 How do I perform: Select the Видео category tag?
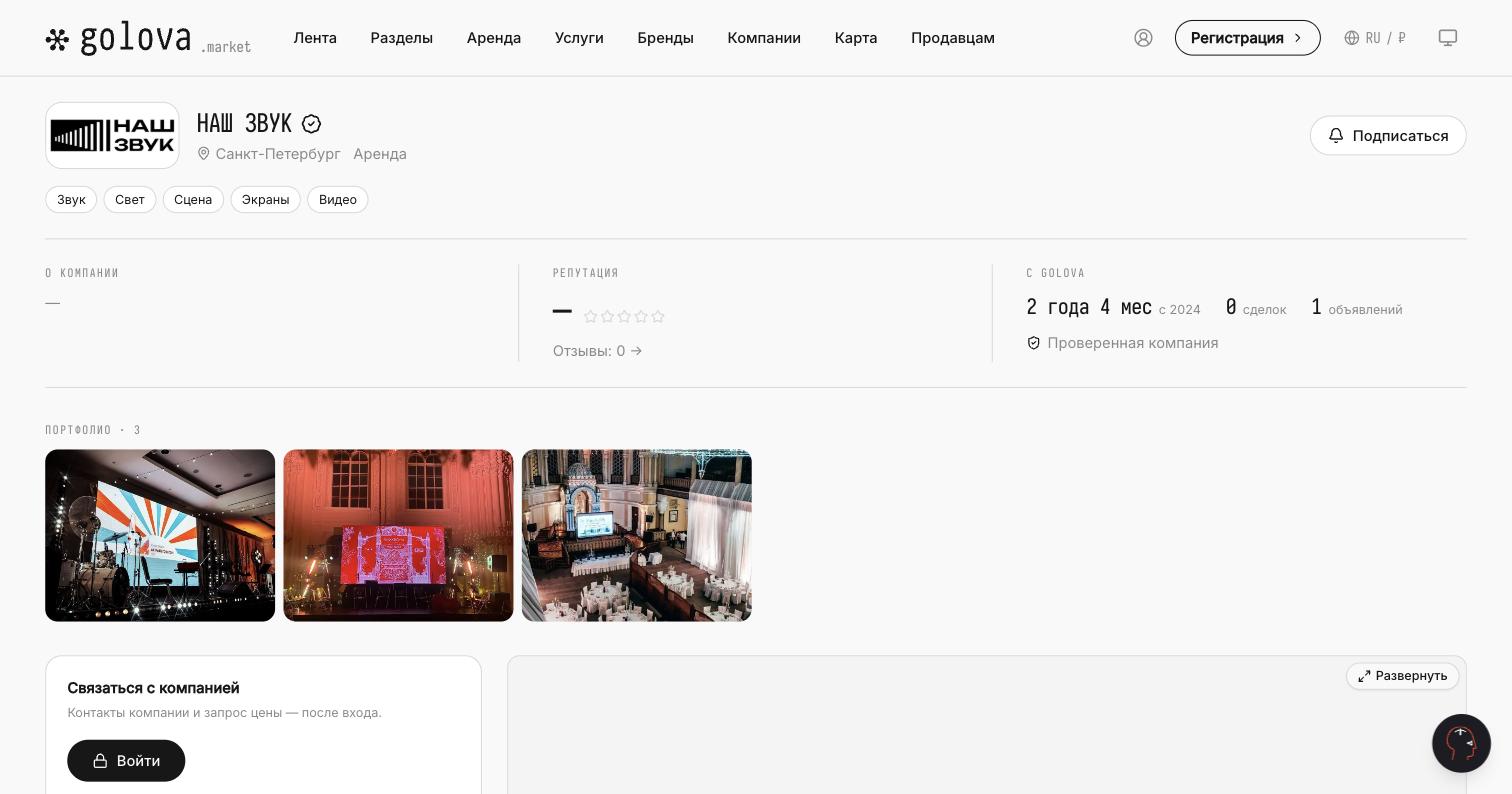pyautogui.click(x=338, y=200)
